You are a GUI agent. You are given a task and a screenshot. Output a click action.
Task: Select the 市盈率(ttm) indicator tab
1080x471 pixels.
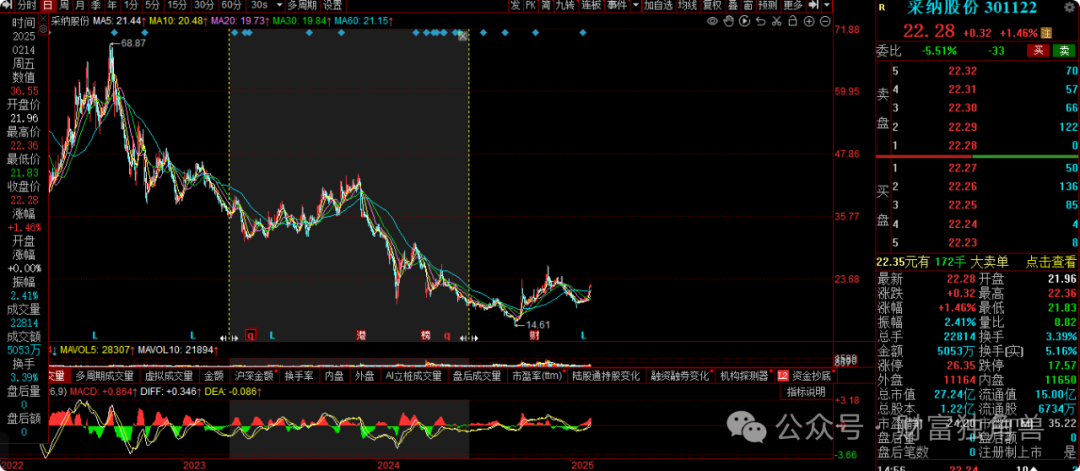pyautogui.click(x=538, y=377)
